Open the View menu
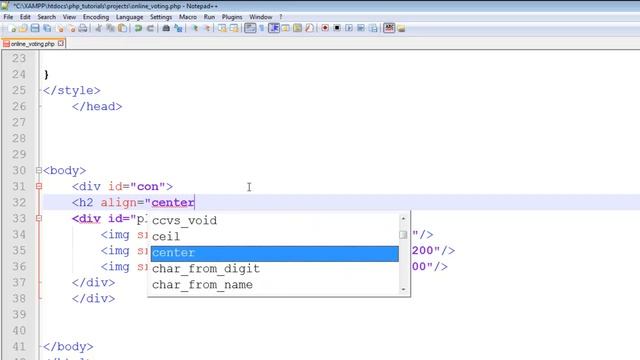The height and width of the screenshot is (360, 640). (x=69, y=17)
